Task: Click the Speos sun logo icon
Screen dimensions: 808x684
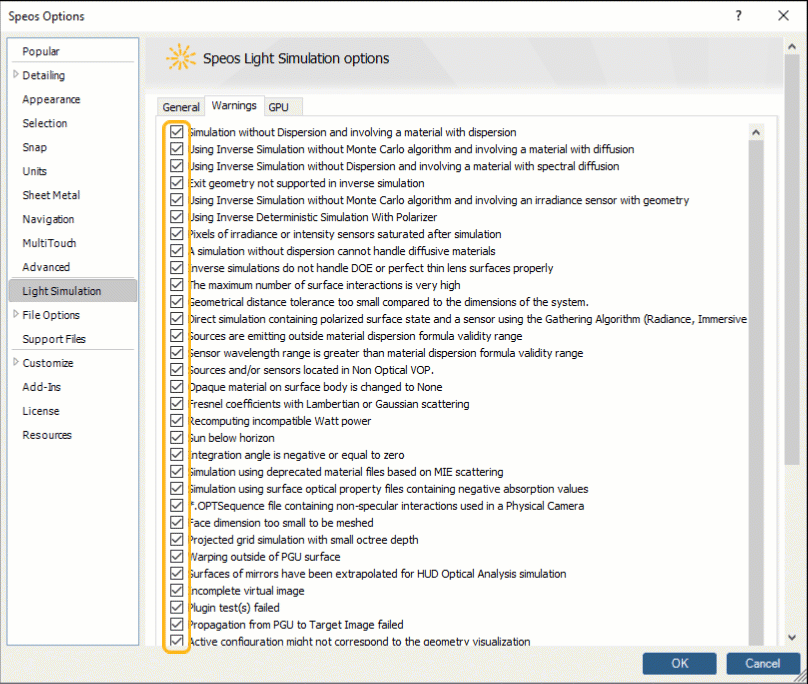Action: pyautogui.click(x=180, y=57)
